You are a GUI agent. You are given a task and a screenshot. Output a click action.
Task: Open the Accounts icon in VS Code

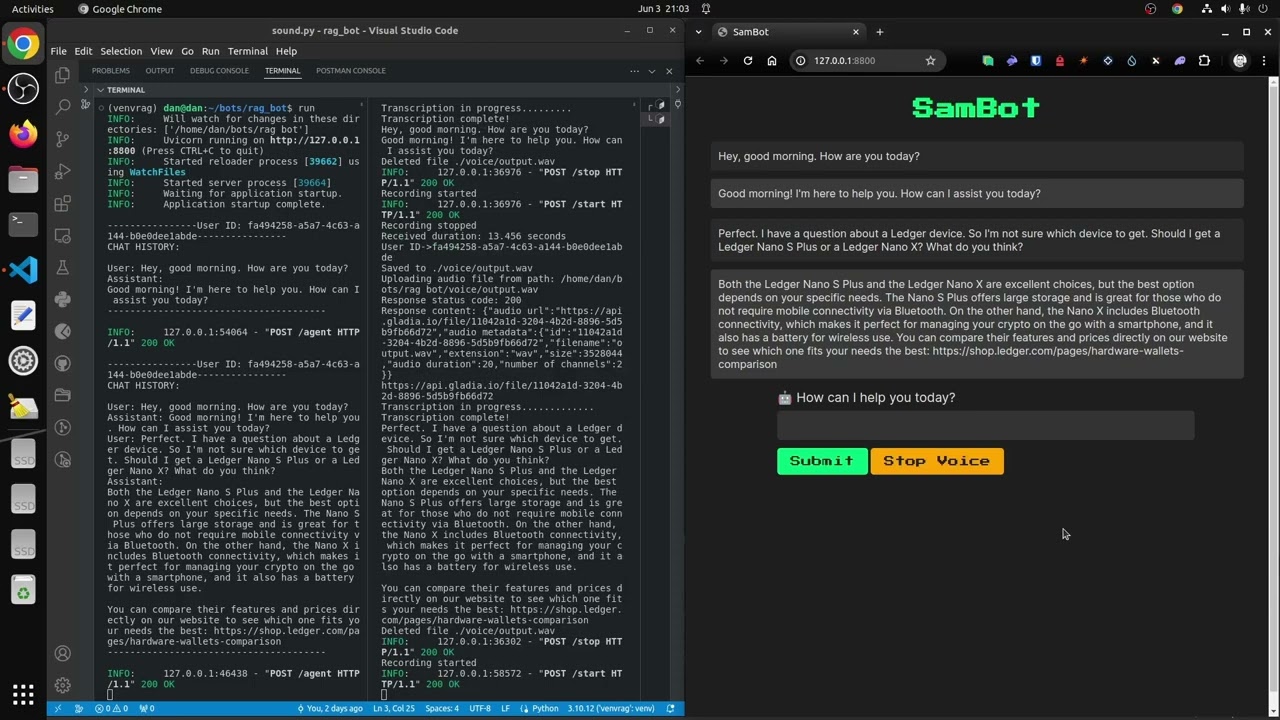coord(62,653)
